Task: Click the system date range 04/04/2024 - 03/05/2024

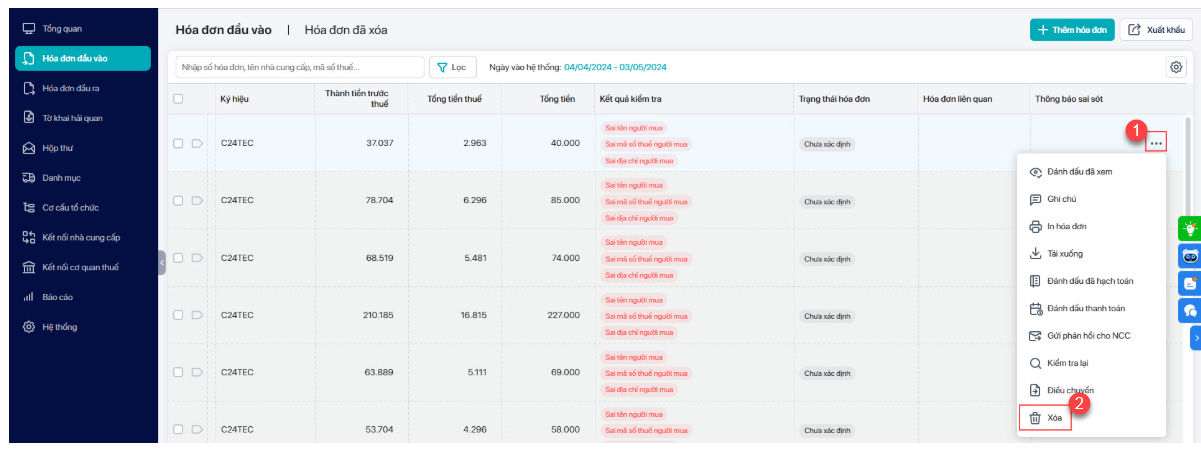Action: [x=615, y=67]
